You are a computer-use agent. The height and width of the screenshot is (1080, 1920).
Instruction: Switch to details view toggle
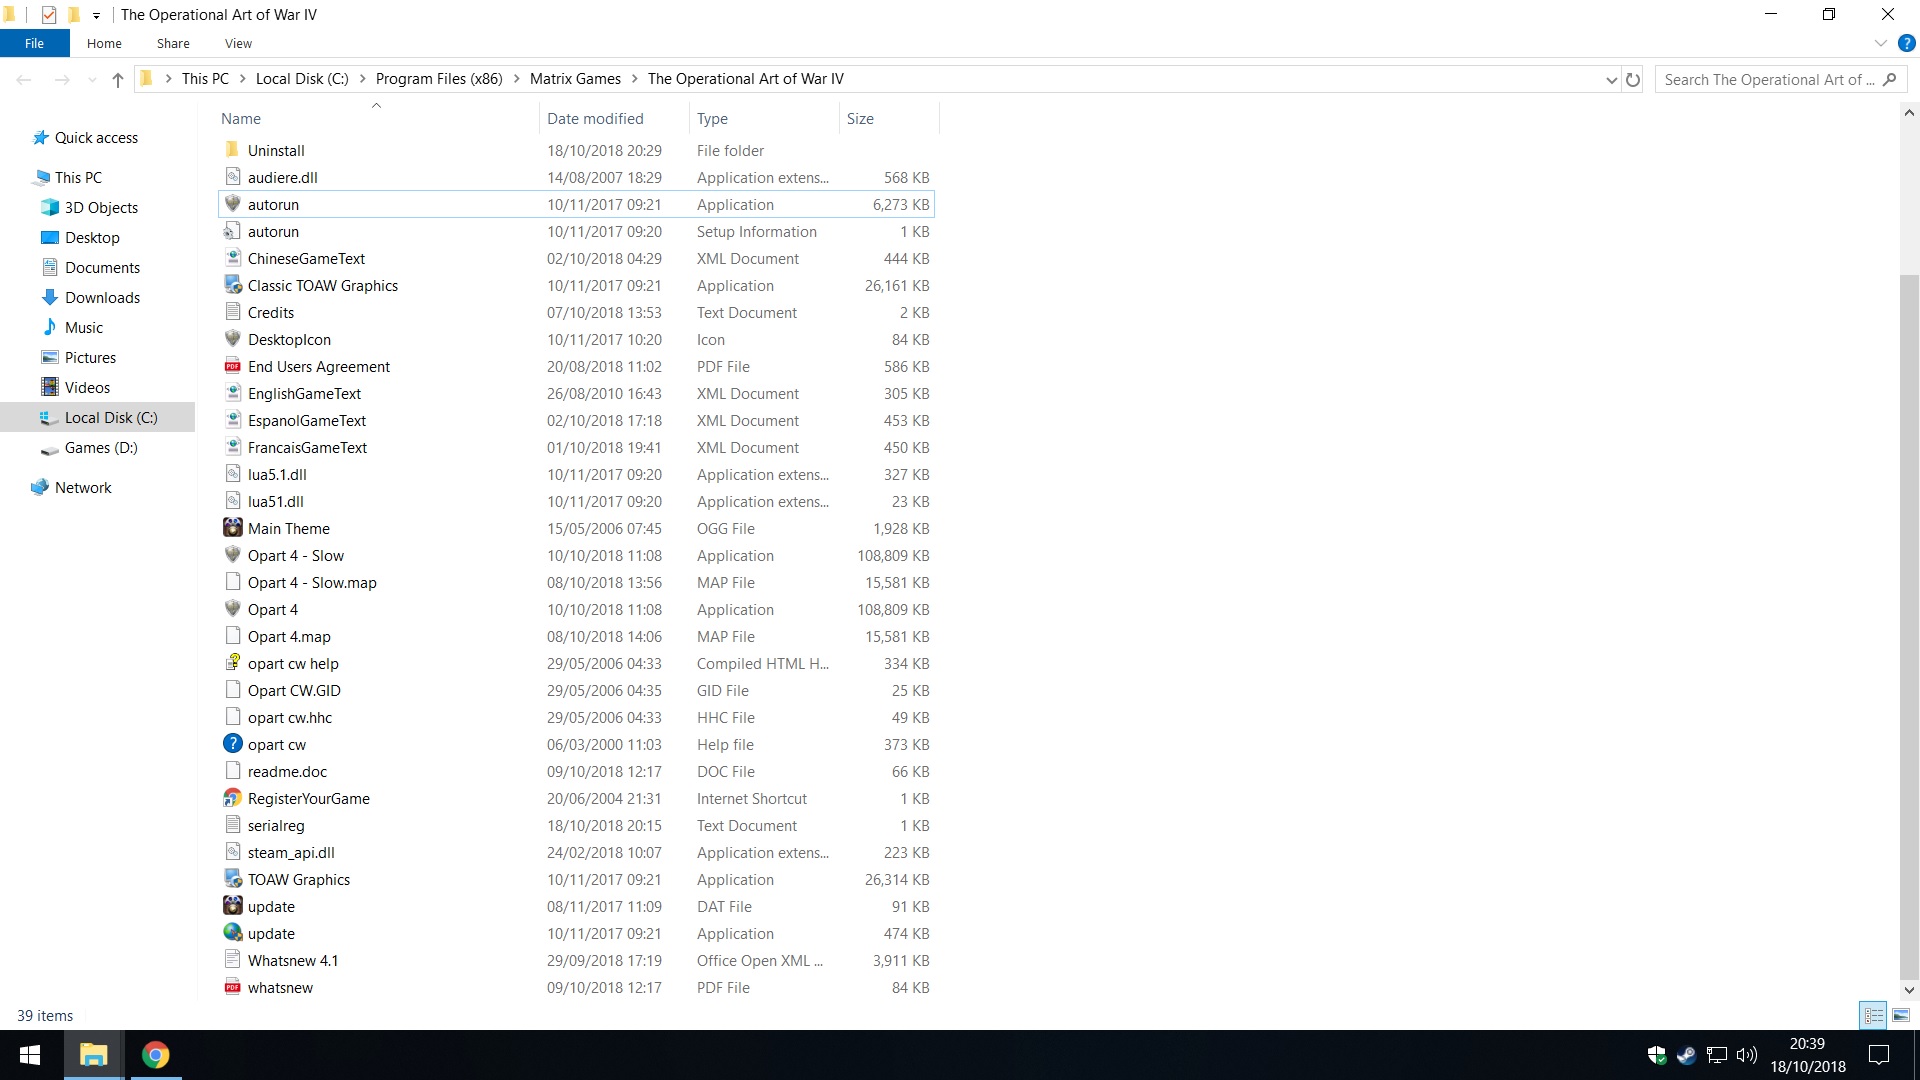coord(1874,1015)
